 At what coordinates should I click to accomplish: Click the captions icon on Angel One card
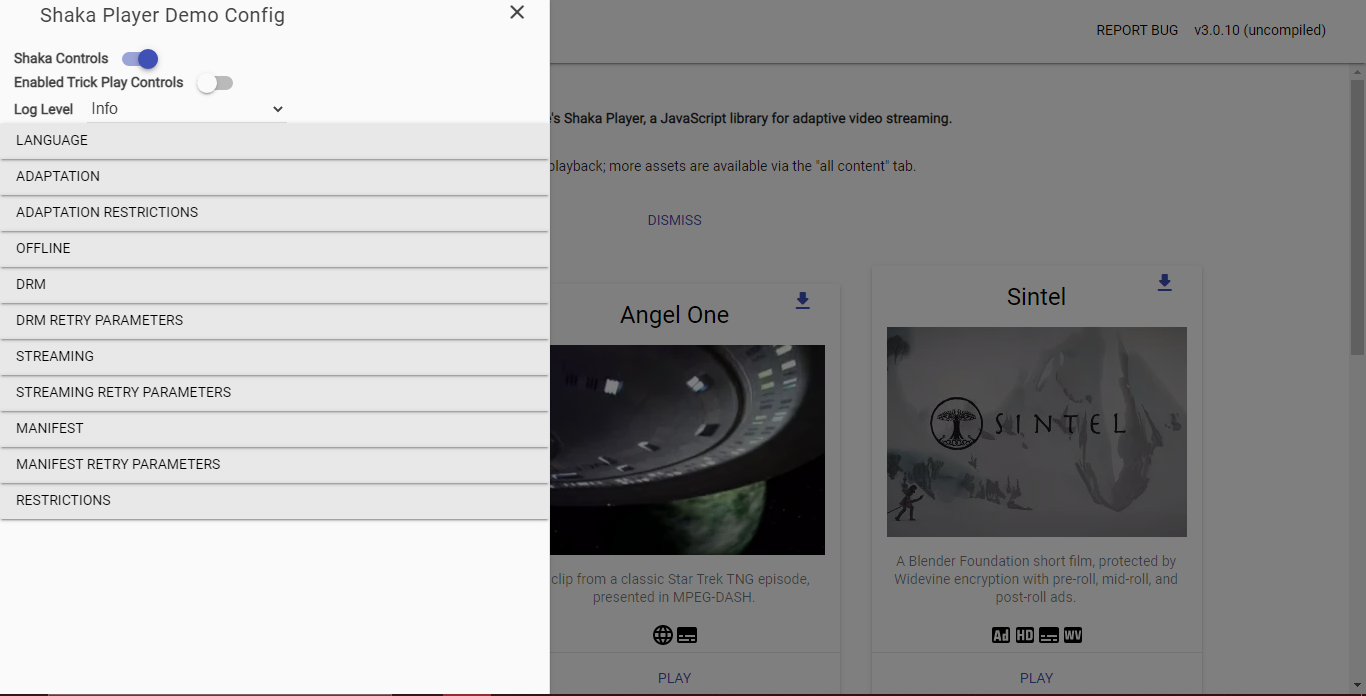coord(687,634)
